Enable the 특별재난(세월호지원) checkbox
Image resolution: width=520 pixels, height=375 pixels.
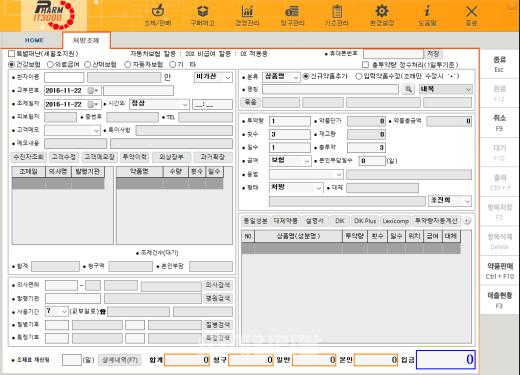pos(12,53)
